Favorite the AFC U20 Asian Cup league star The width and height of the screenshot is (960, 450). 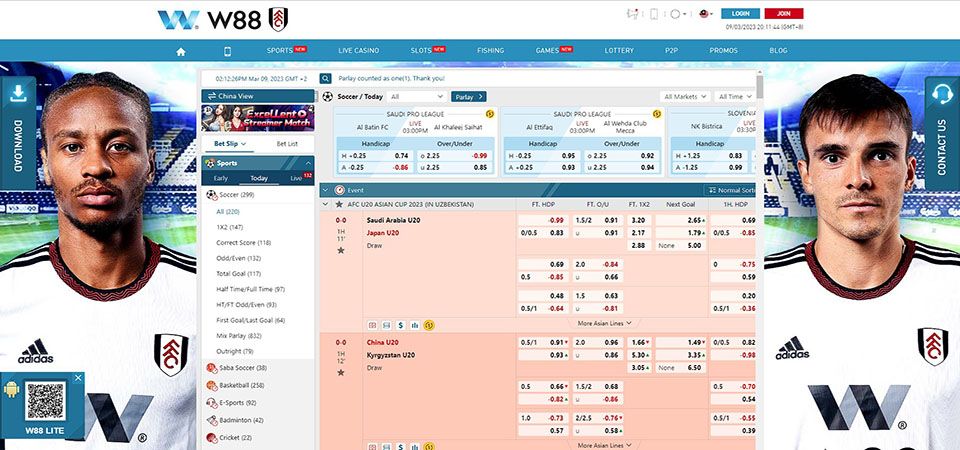[x=339, y=204]
